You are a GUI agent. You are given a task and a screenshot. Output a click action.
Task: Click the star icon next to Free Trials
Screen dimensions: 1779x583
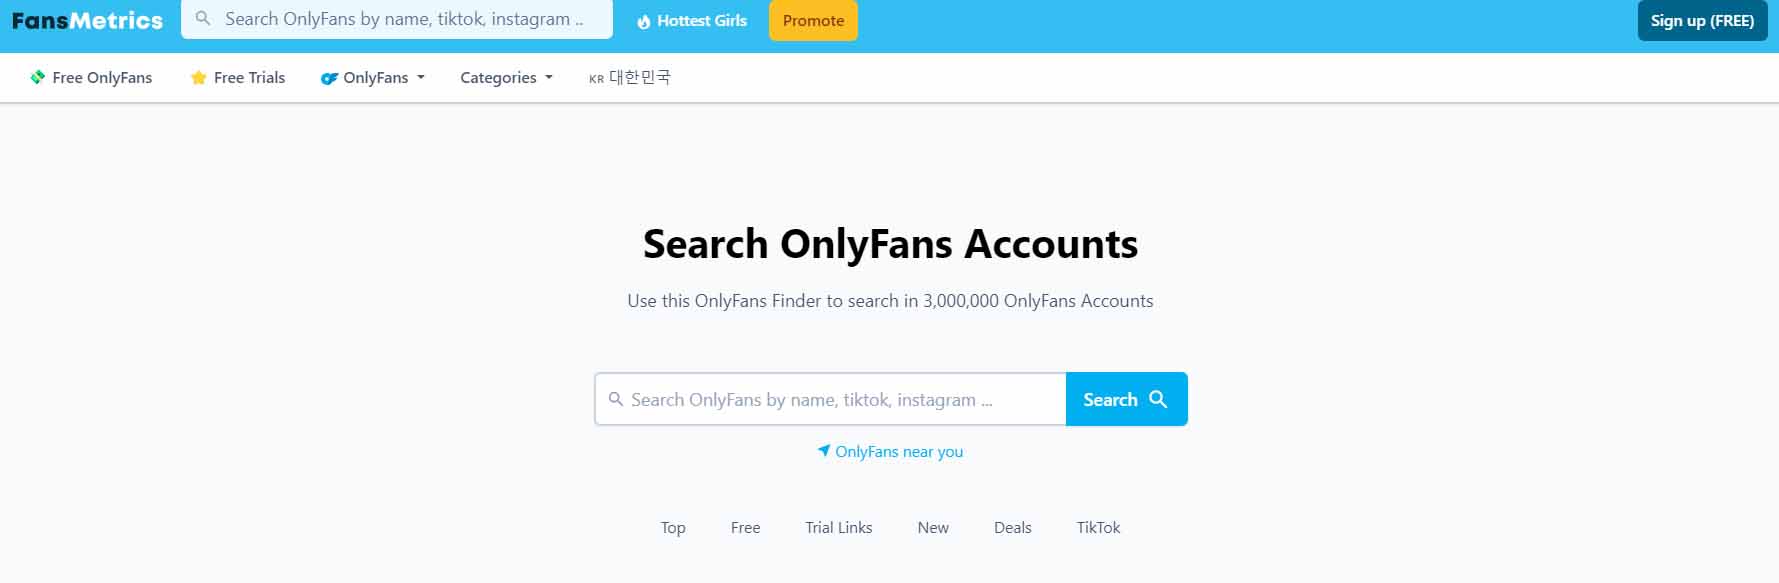197,77
